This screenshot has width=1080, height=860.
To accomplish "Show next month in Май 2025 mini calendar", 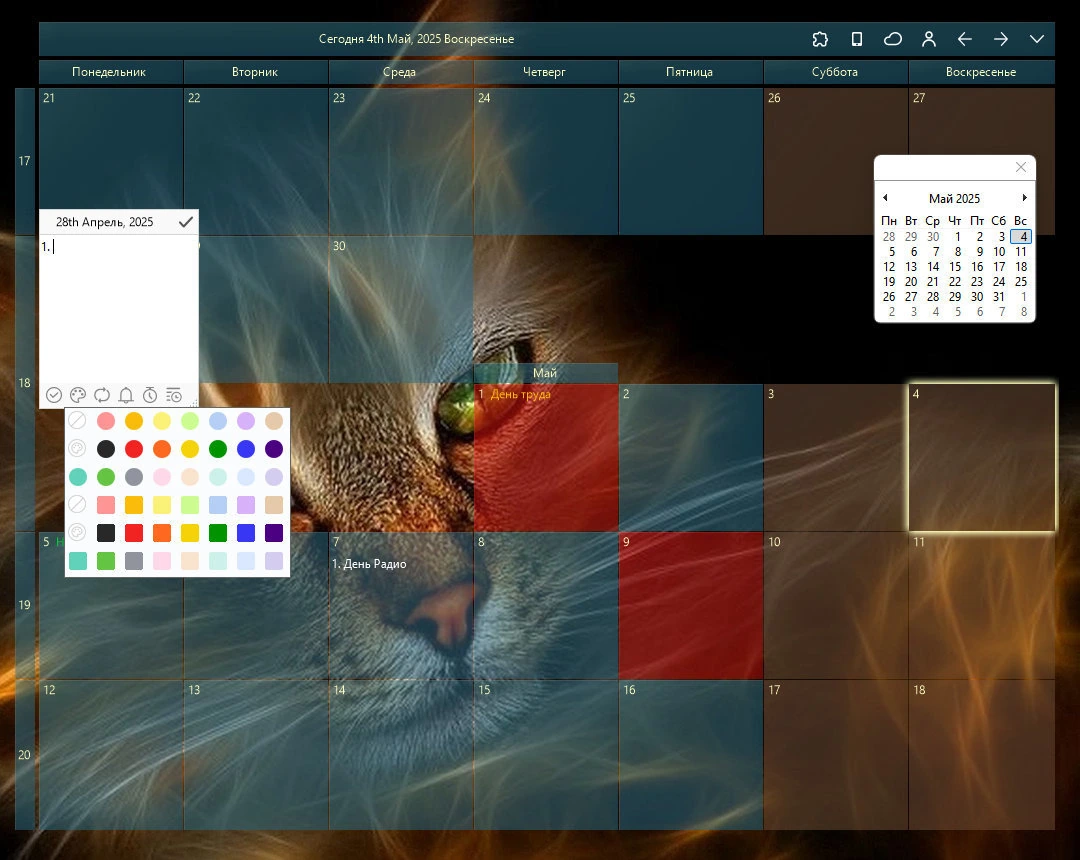I will 1024,198.
